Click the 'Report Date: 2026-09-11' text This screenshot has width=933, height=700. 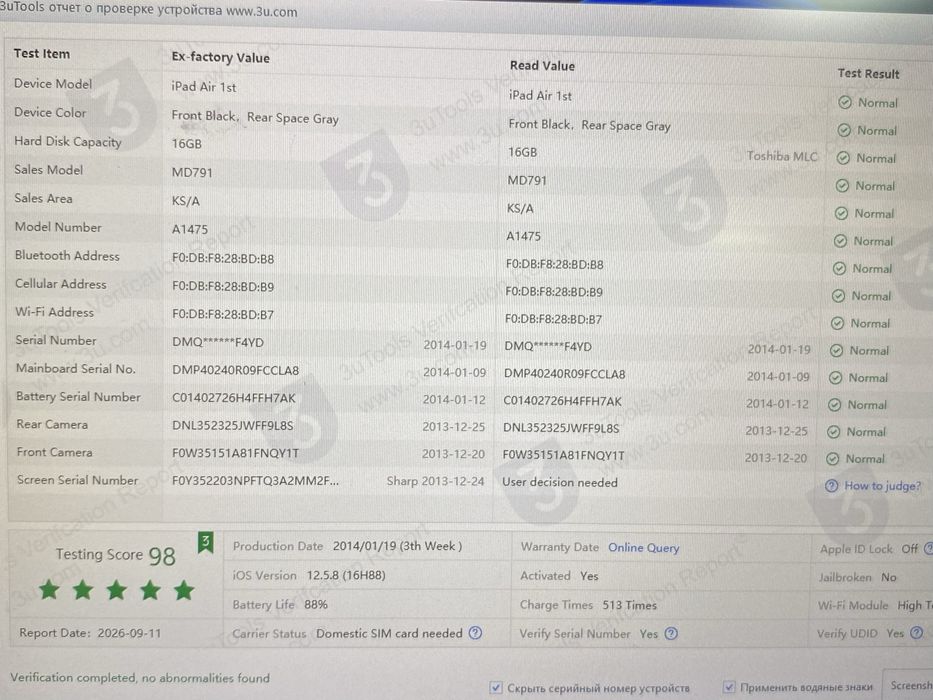[x=90, y=633]
